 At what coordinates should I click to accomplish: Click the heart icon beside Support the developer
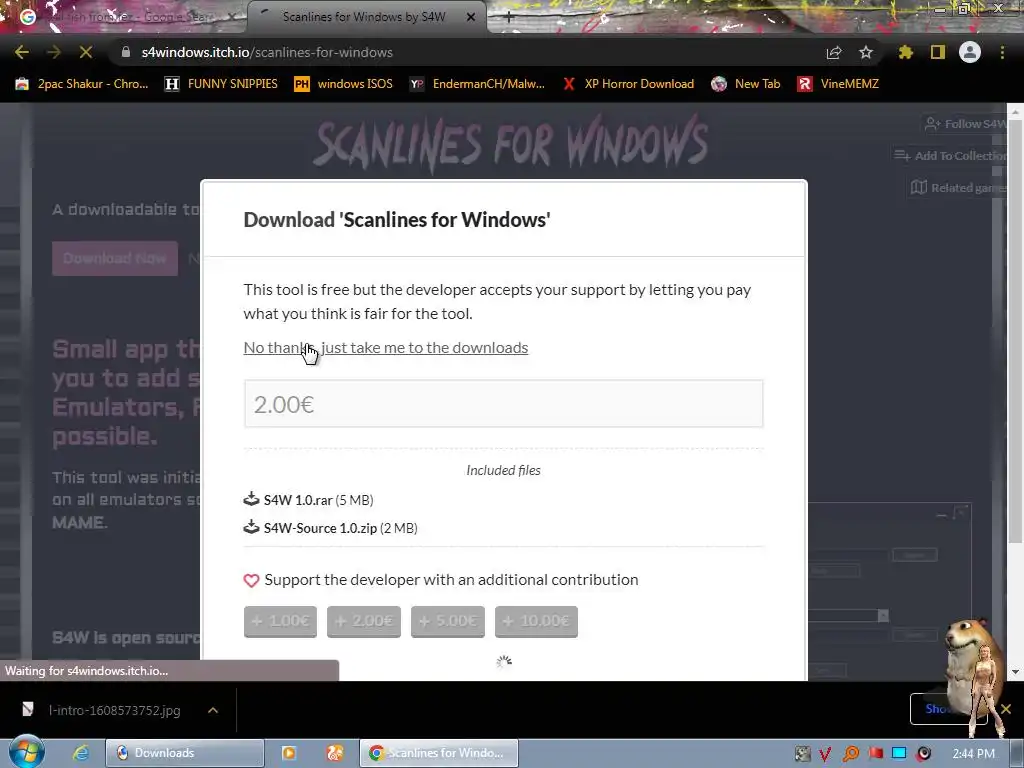(x=251, y=580)
